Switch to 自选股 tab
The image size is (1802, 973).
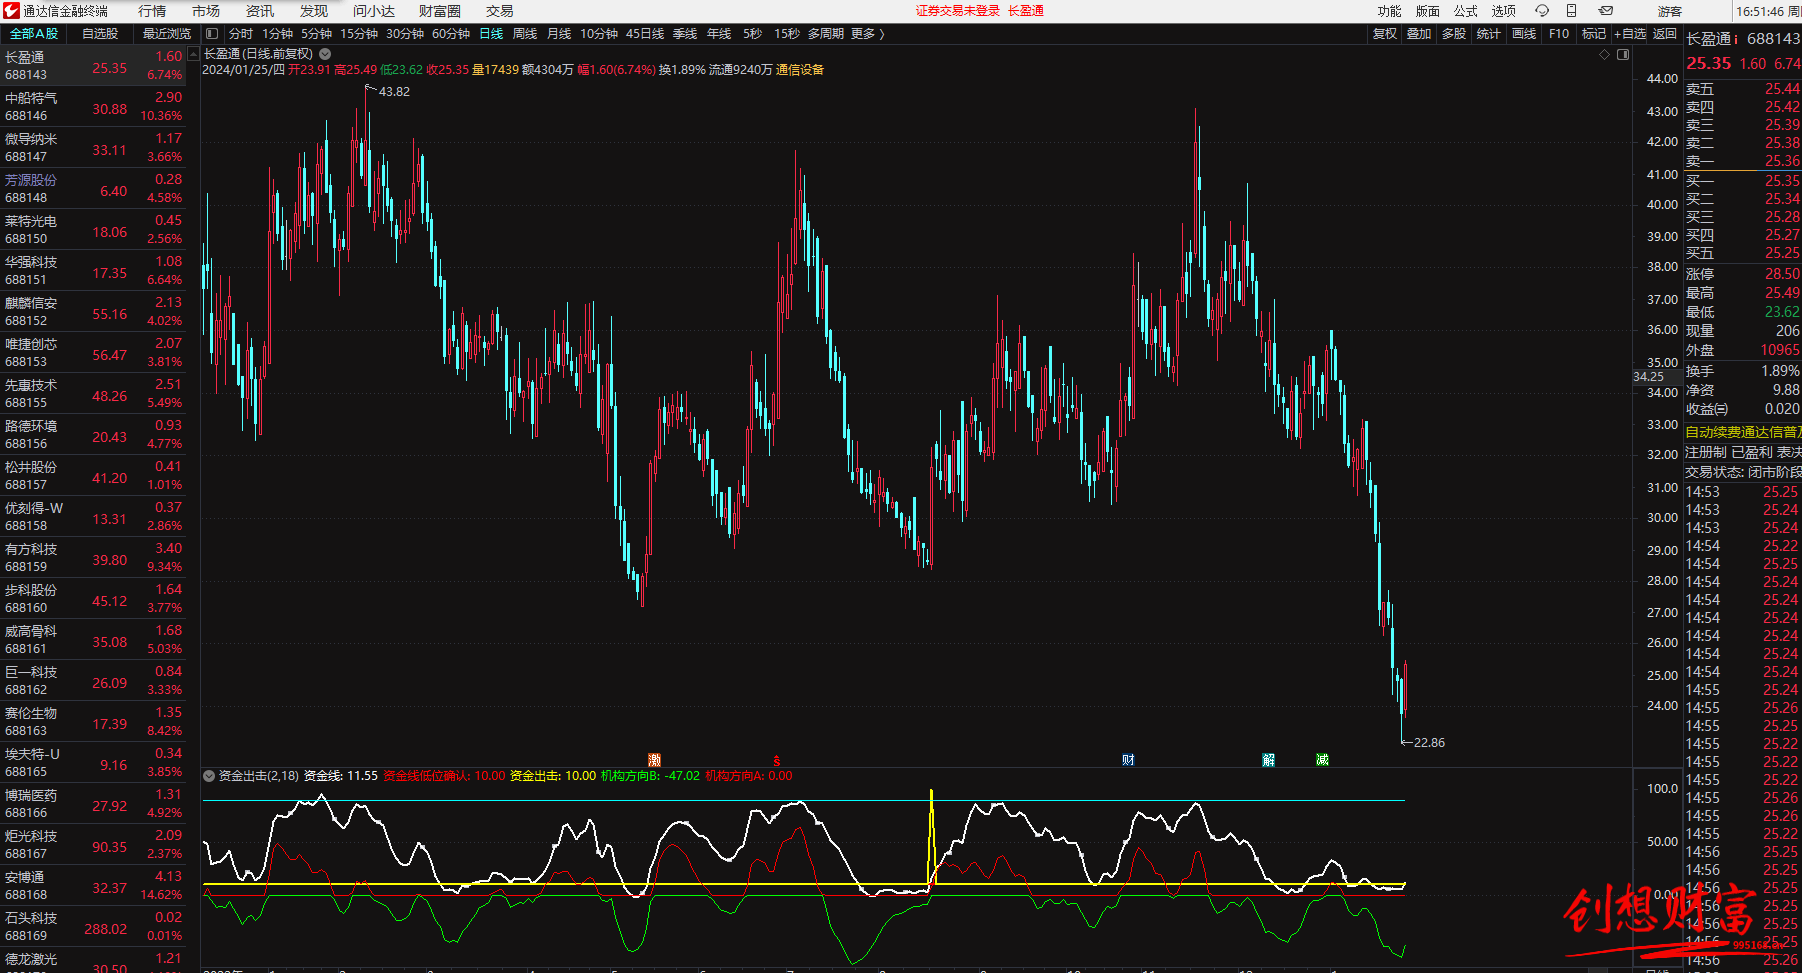(100, 34)
